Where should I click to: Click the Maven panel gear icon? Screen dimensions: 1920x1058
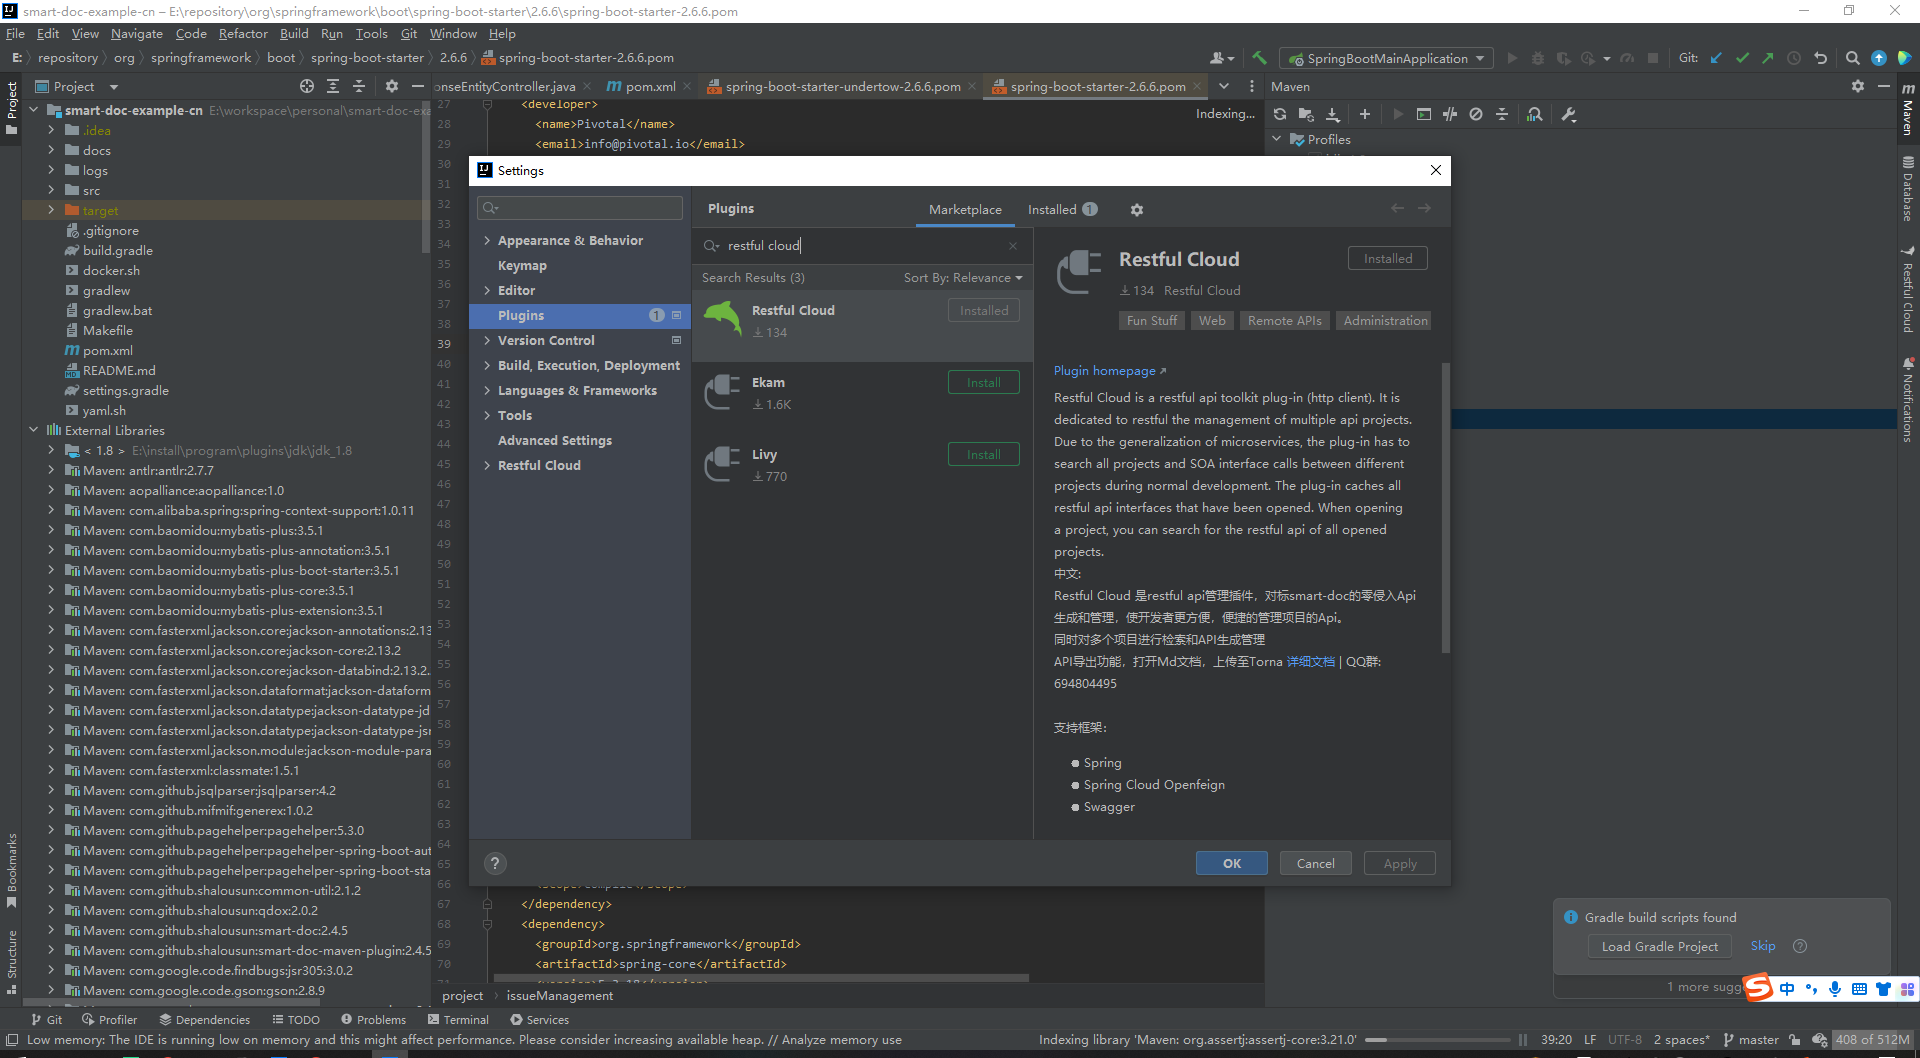1858,86
